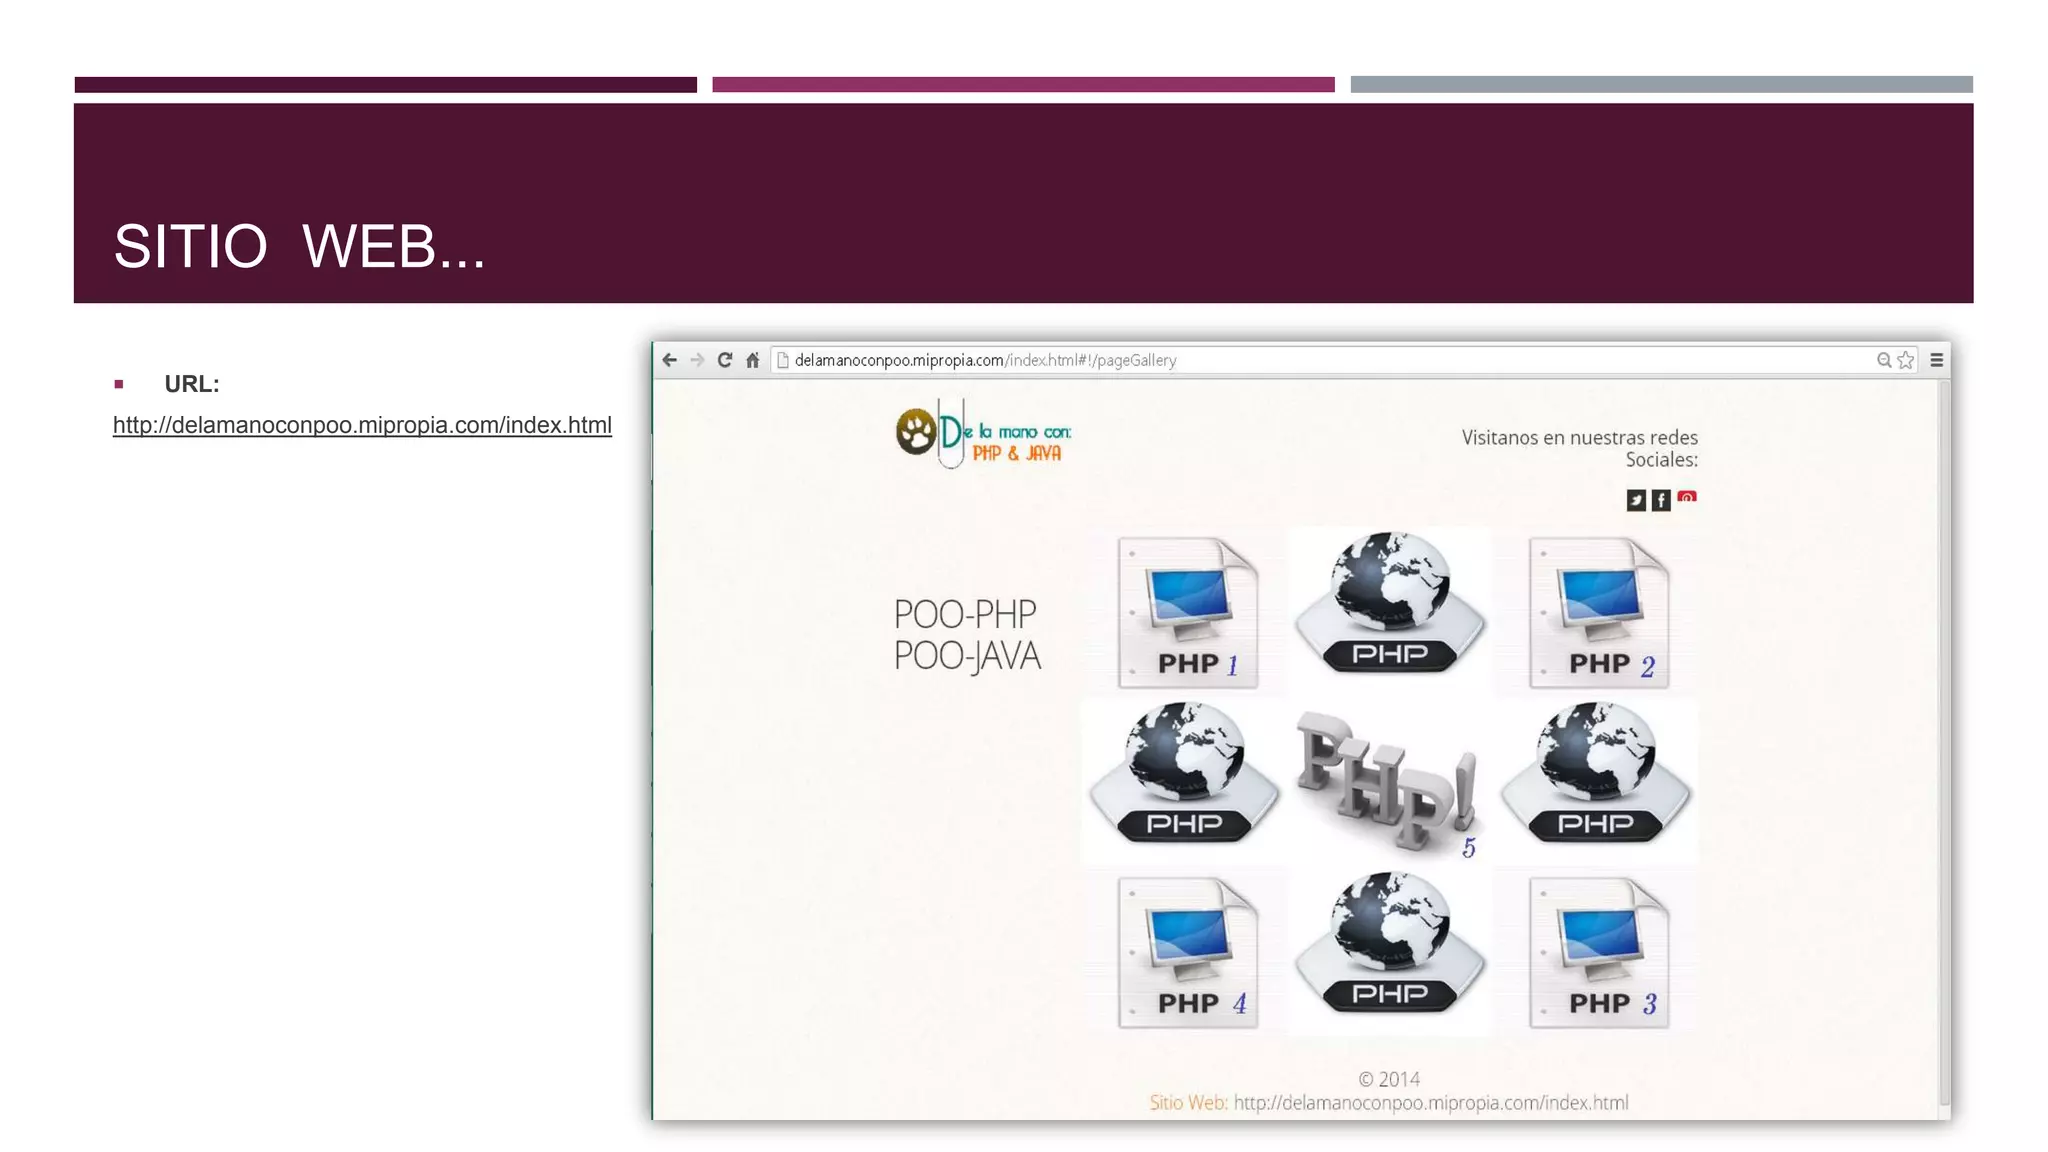Open the PHP 3 gallery thumbnail

tap(1598, 952)
